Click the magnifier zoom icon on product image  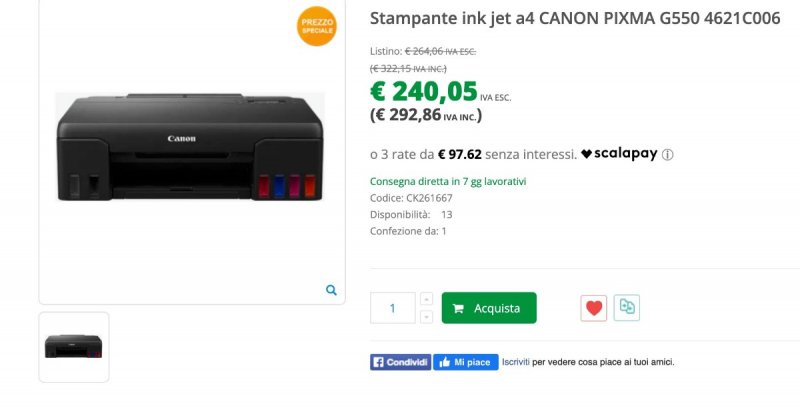pyautogui.click(x=331, y=290)
